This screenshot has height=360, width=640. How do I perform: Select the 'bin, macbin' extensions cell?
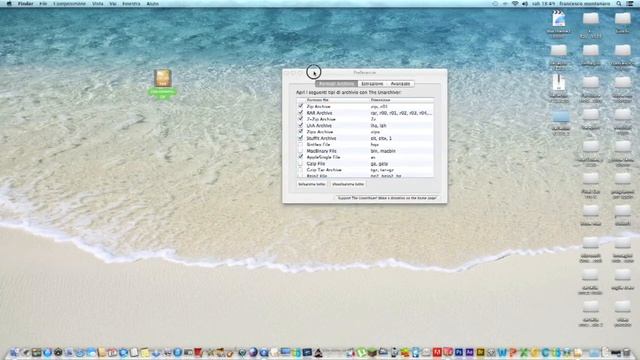[383, 151]
